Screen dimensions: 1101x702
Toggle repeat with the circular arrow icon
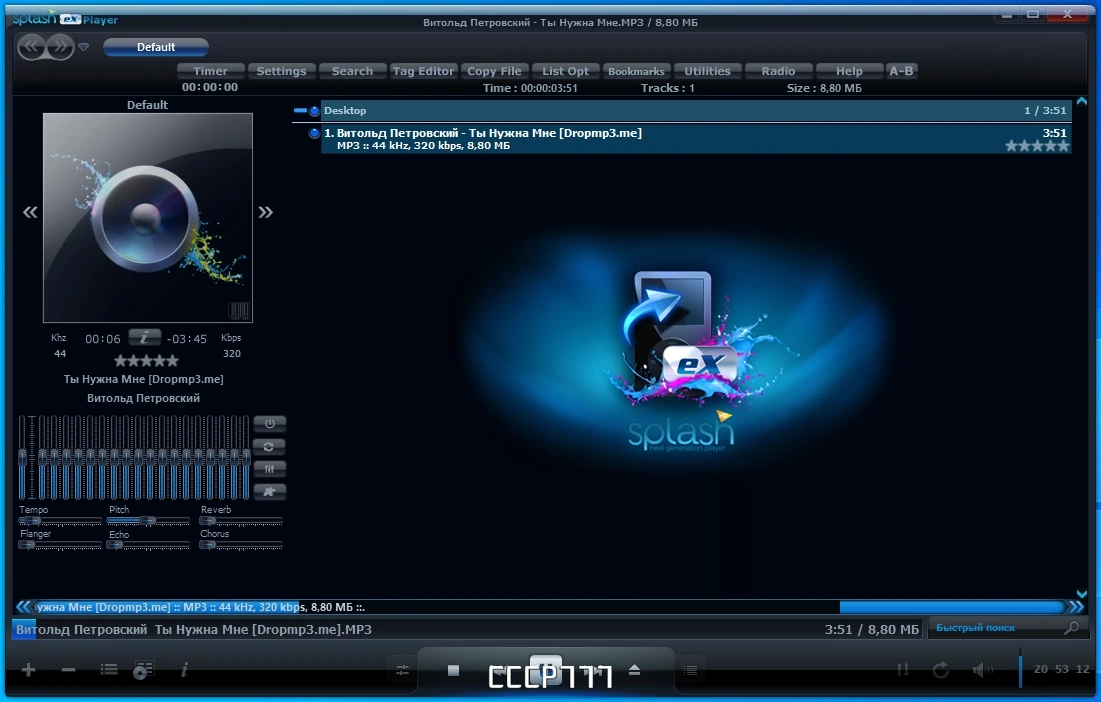(x=941, y=670)
